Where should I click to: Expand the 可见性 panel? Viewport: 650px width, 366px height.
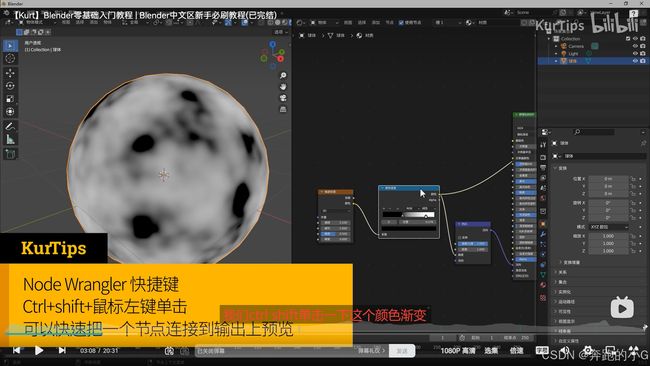point(563,311)
